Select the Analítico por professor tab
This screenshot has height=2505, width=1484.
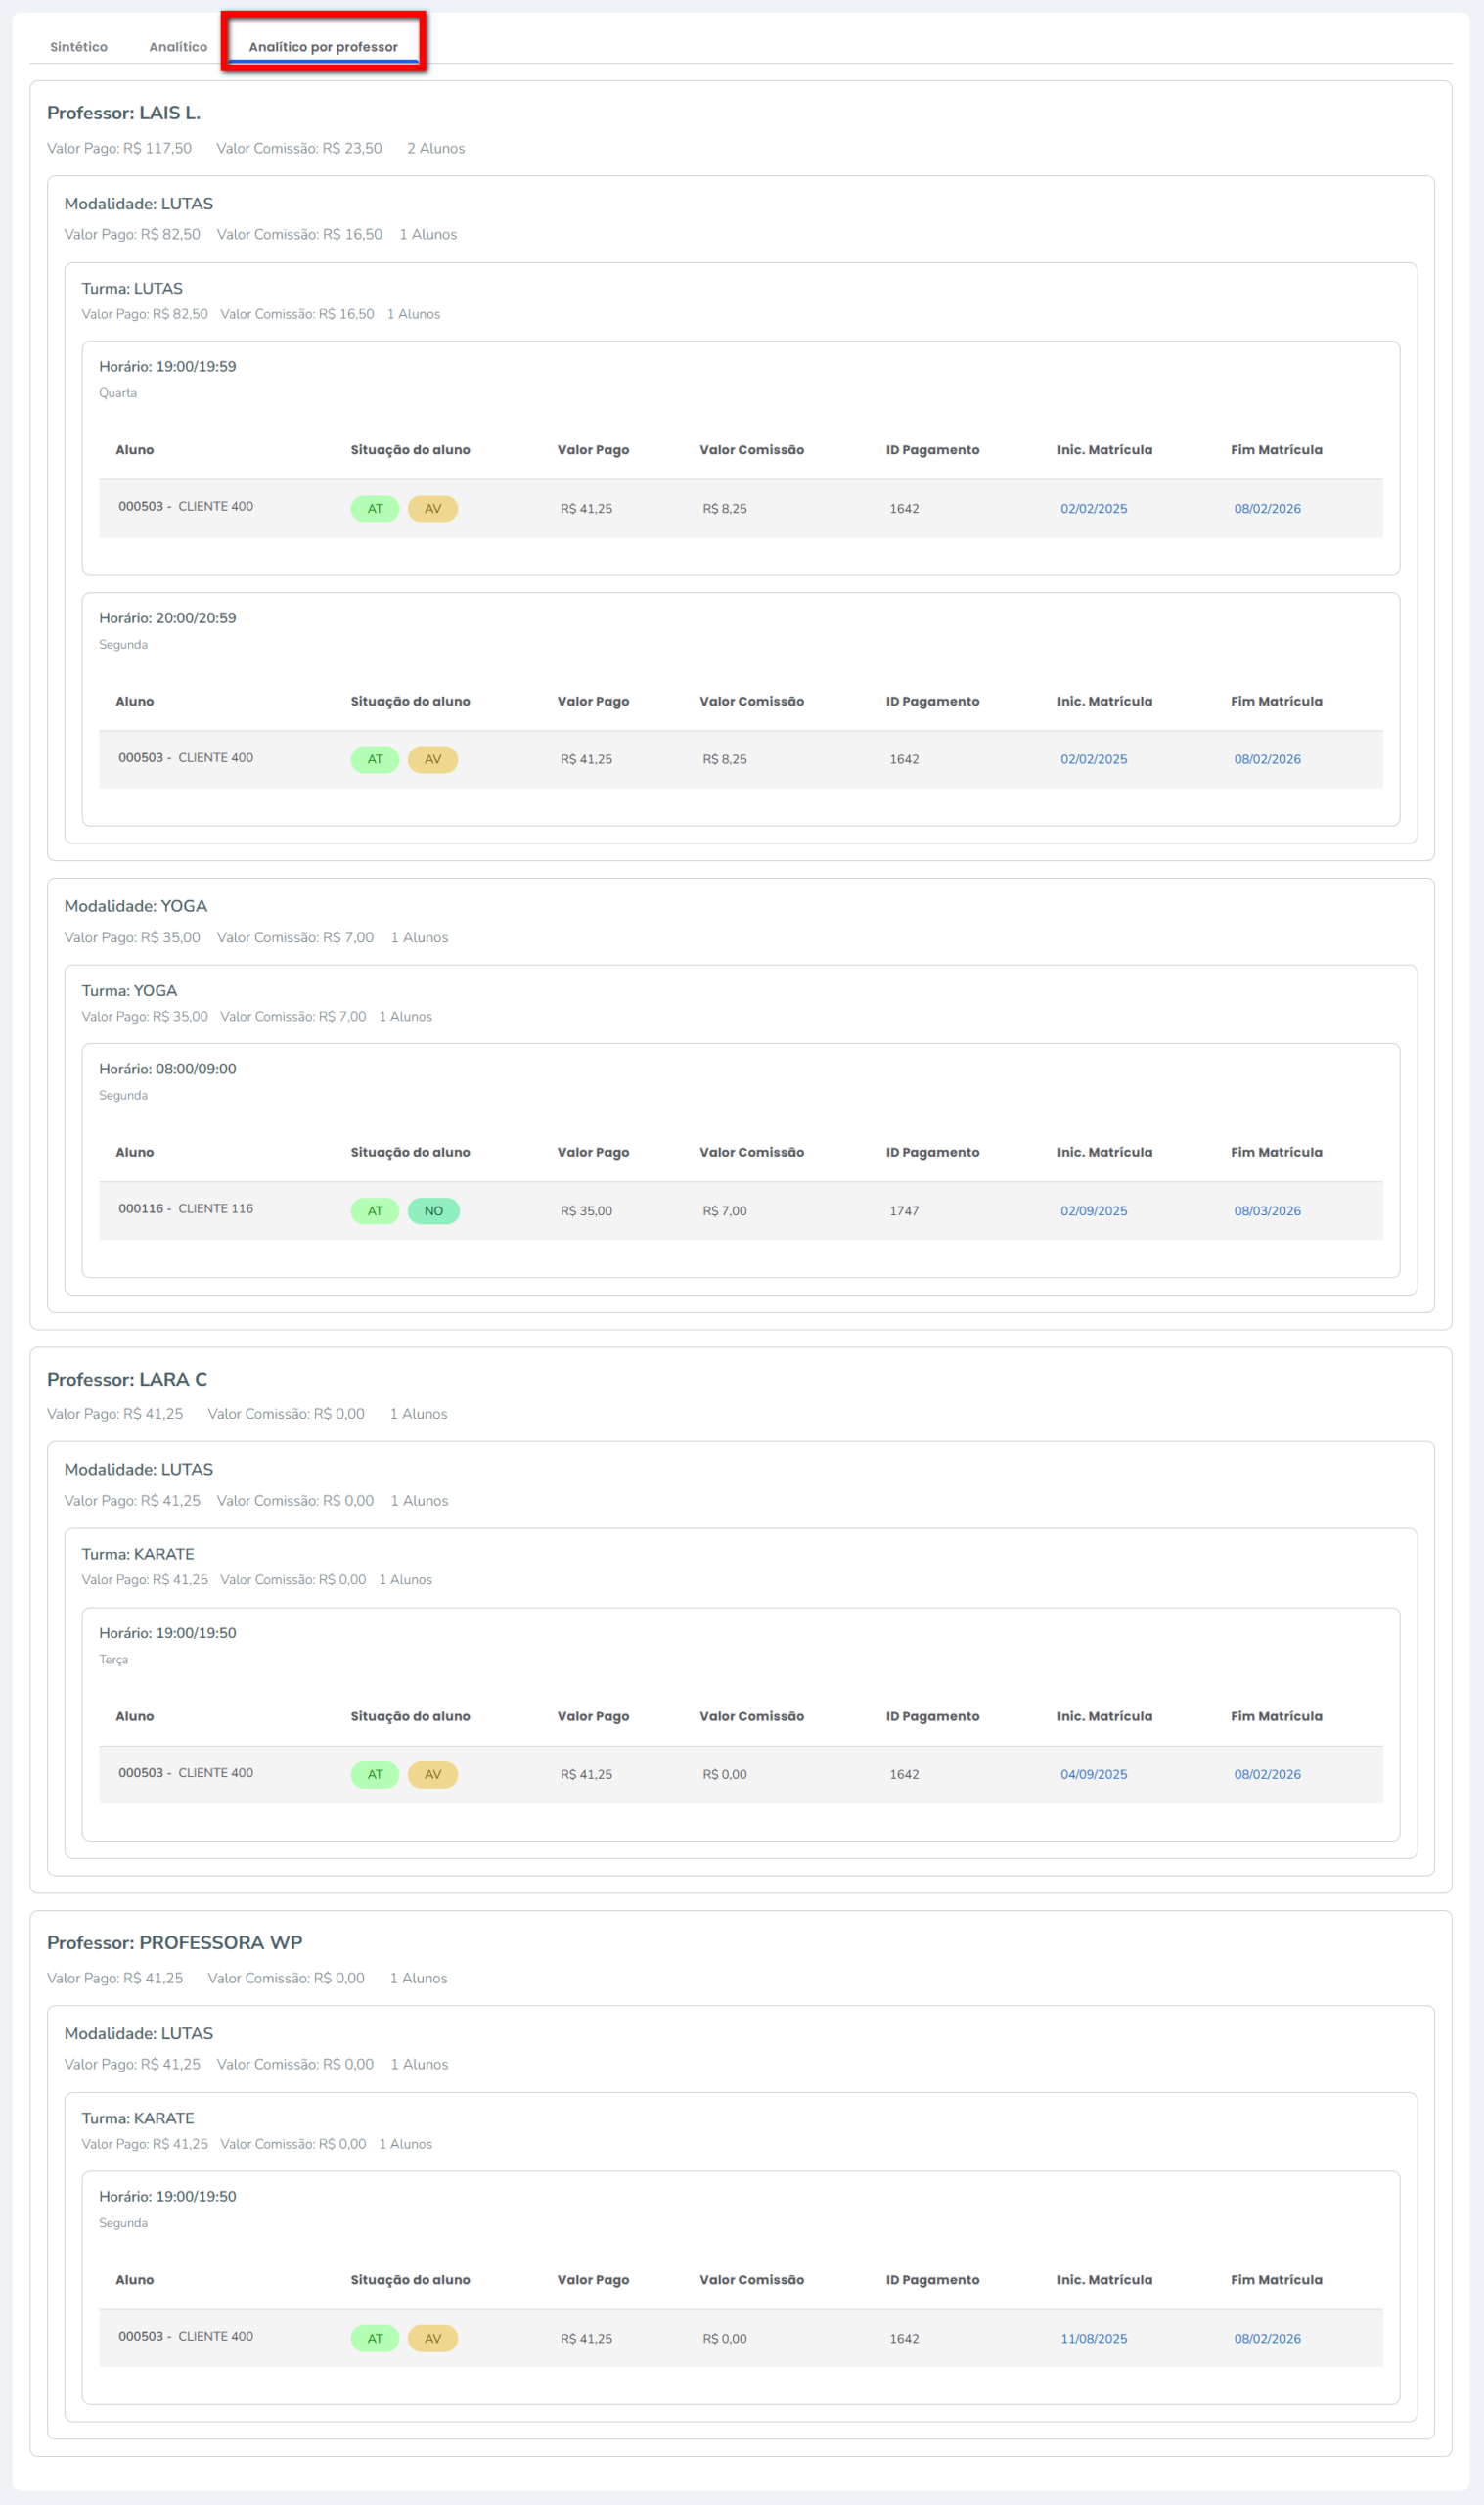(x=323, y=47)
